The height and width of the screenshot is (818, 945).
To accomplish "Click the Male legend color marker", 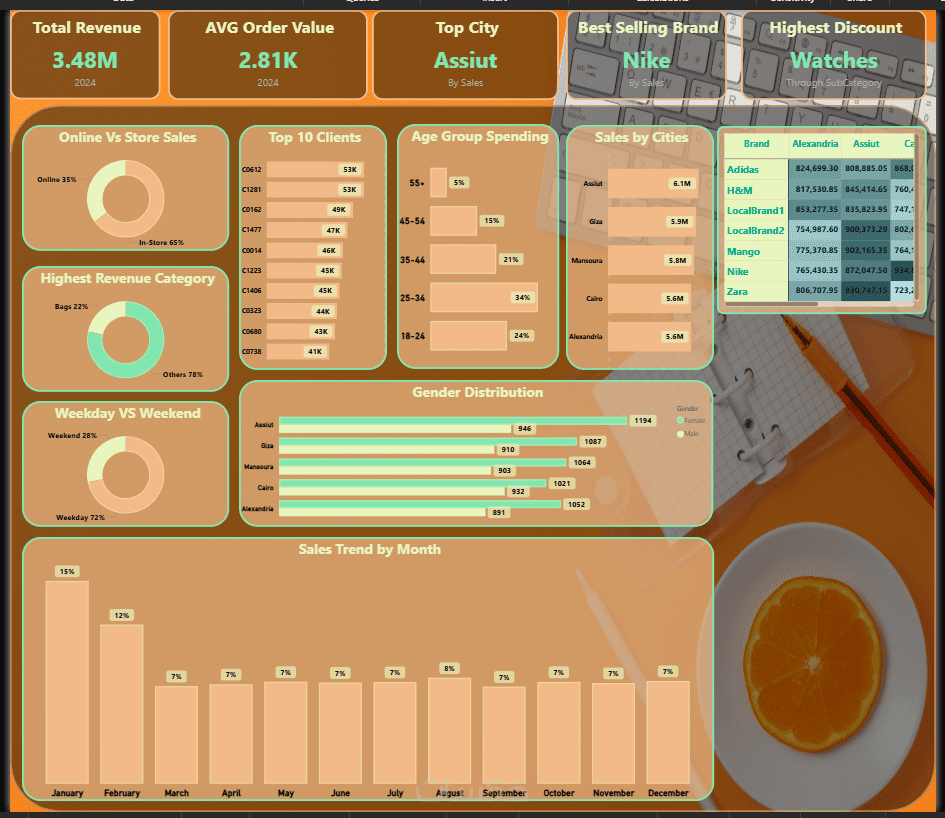I will pos(680,433).
